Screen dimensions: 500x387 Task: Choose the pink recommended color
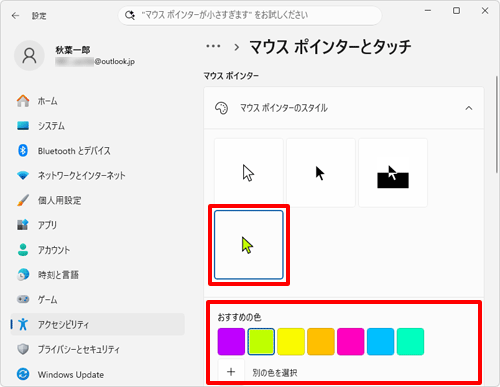coord(350,342)
